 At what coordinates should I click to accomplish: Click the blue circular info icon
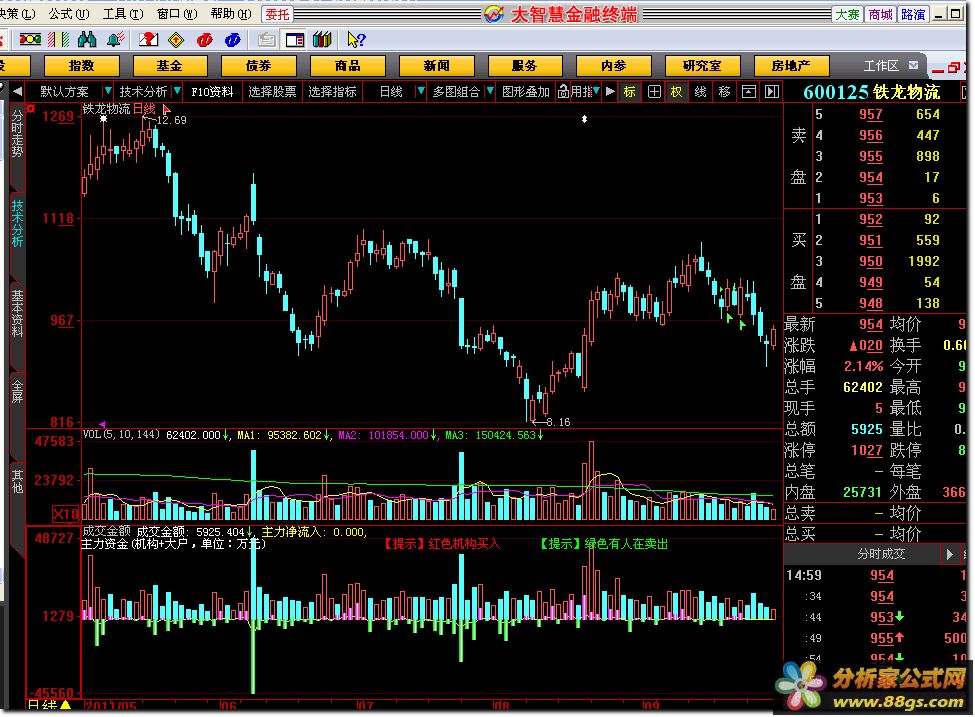point(233,40)
